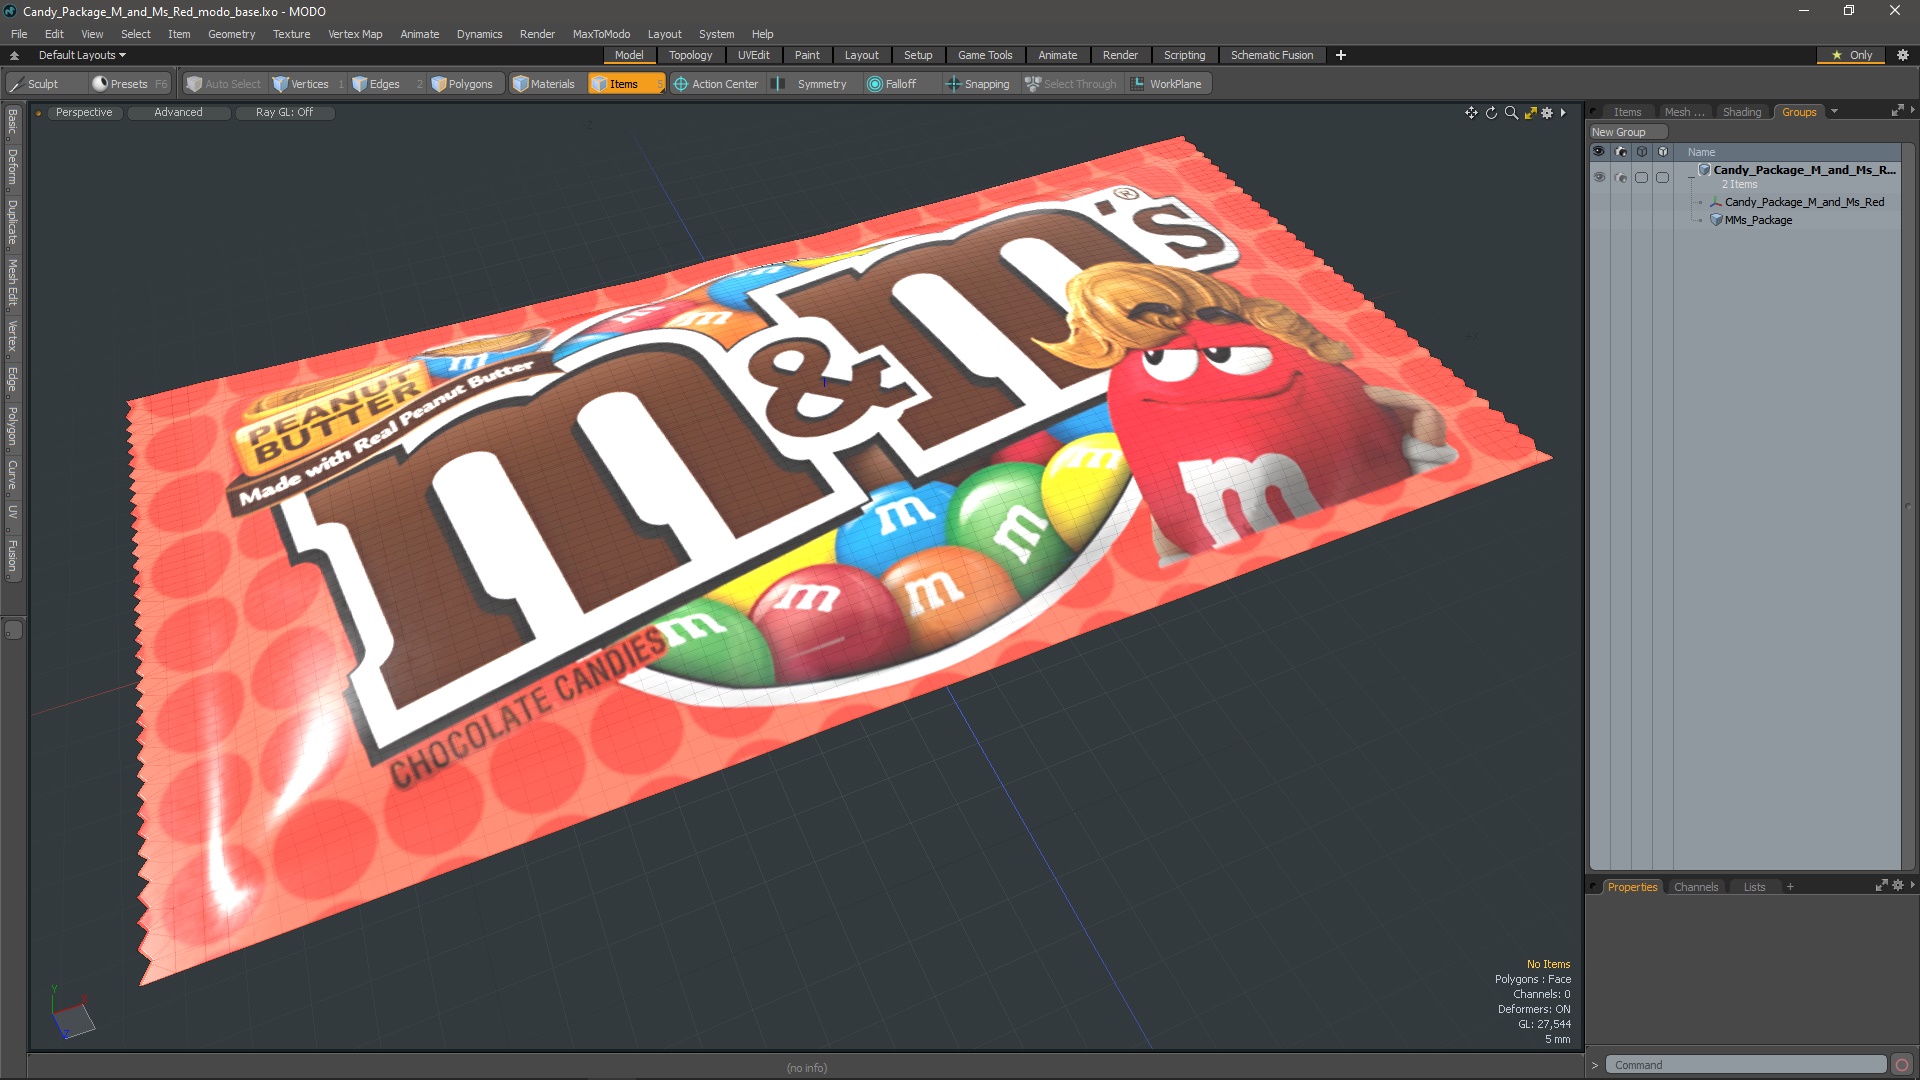Click the WorkPlane button
This screenshot has height=1080, width=1920.
pos(1168,84)
